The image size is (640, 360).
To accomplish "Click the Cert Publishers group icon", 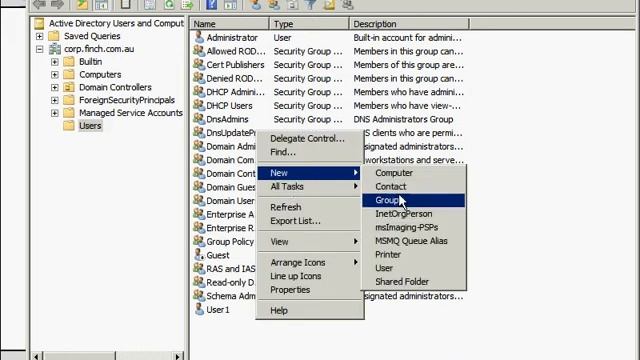I will tap(199, 64).
